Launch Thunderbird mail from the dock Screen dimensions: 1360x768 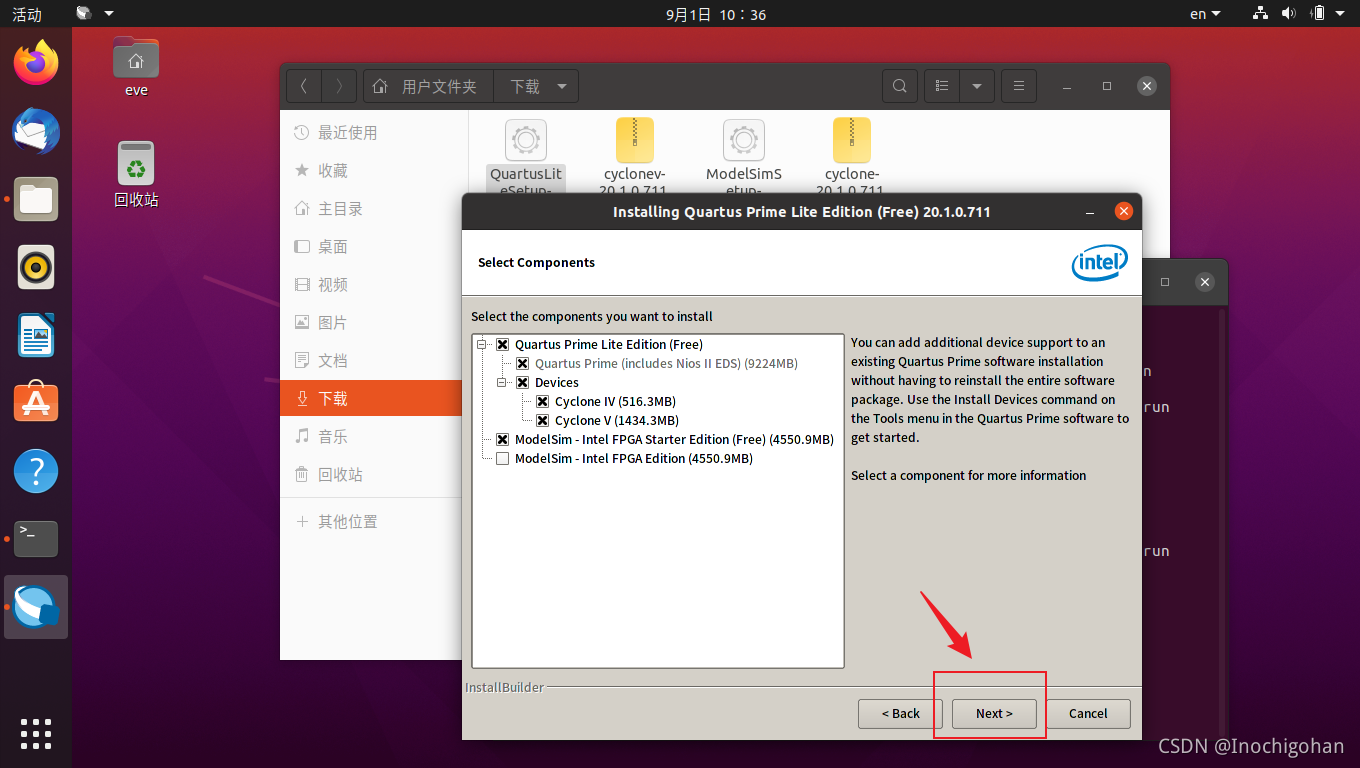pos(36,131)
